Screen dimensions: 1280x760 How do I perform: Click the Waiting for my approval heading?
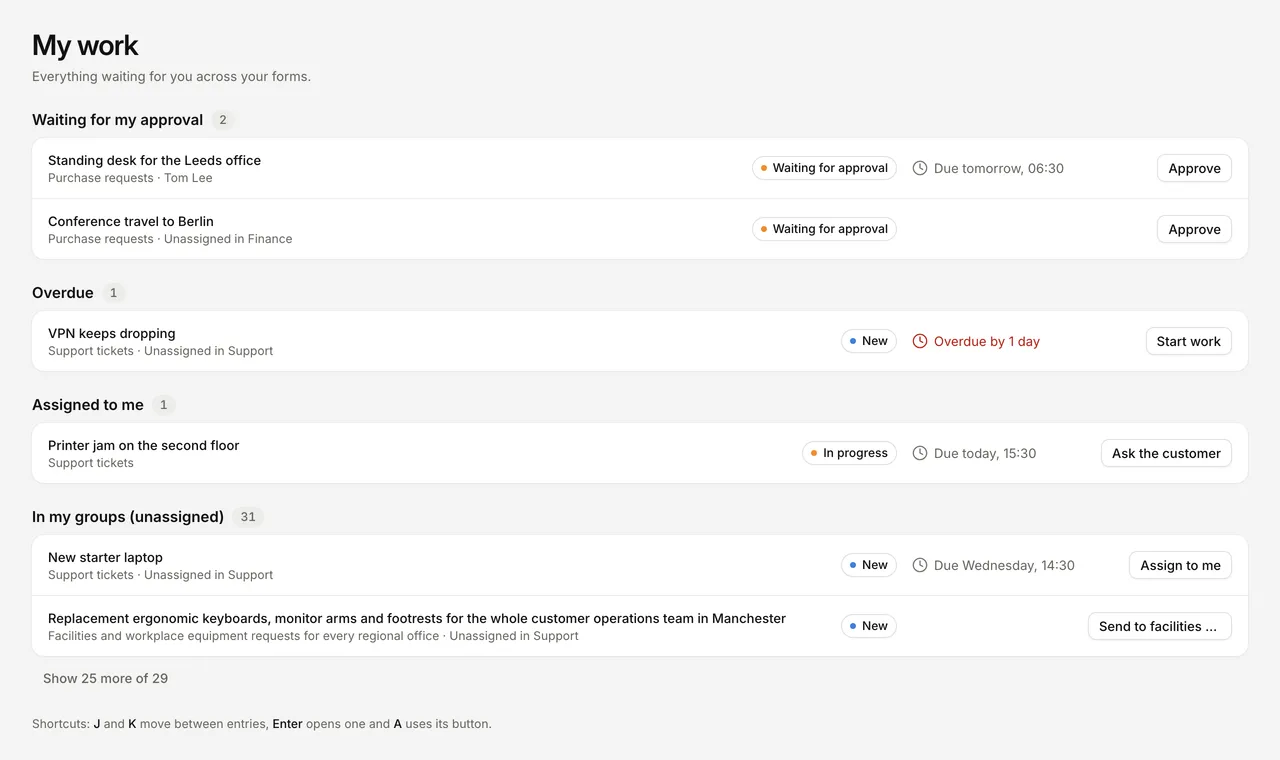tap(117, 120)
